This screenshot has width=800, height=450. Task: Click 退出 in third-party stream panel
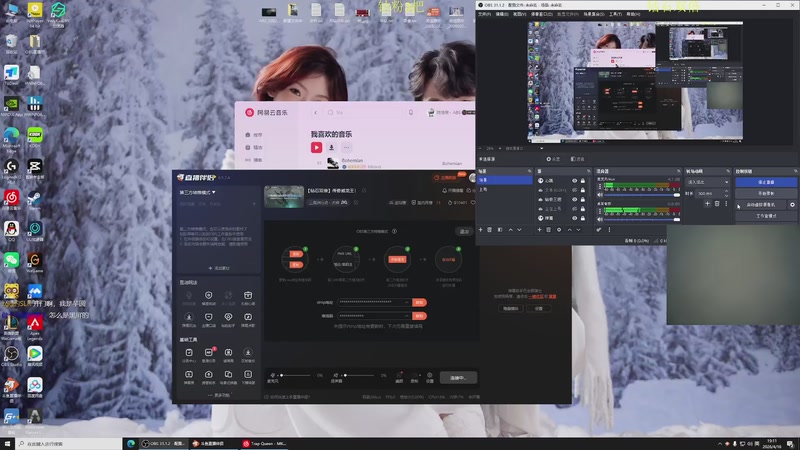[x=463, y=232]
